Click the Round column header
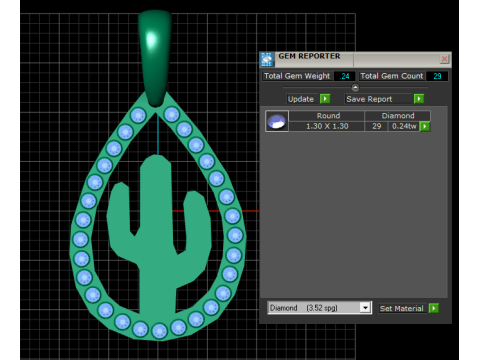Image resolution: width=480 pixels, height=360 pixels. 328,116
